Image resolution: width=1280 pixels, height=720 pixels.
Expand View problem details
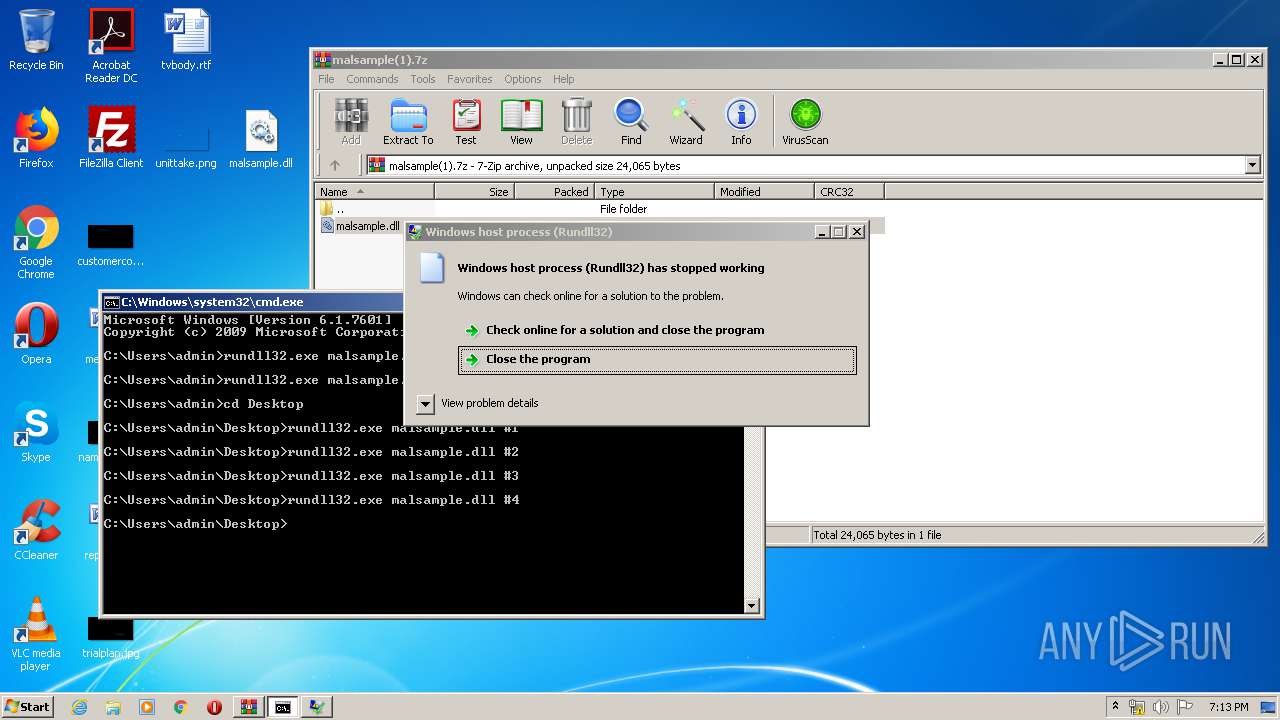click(477, 403)
